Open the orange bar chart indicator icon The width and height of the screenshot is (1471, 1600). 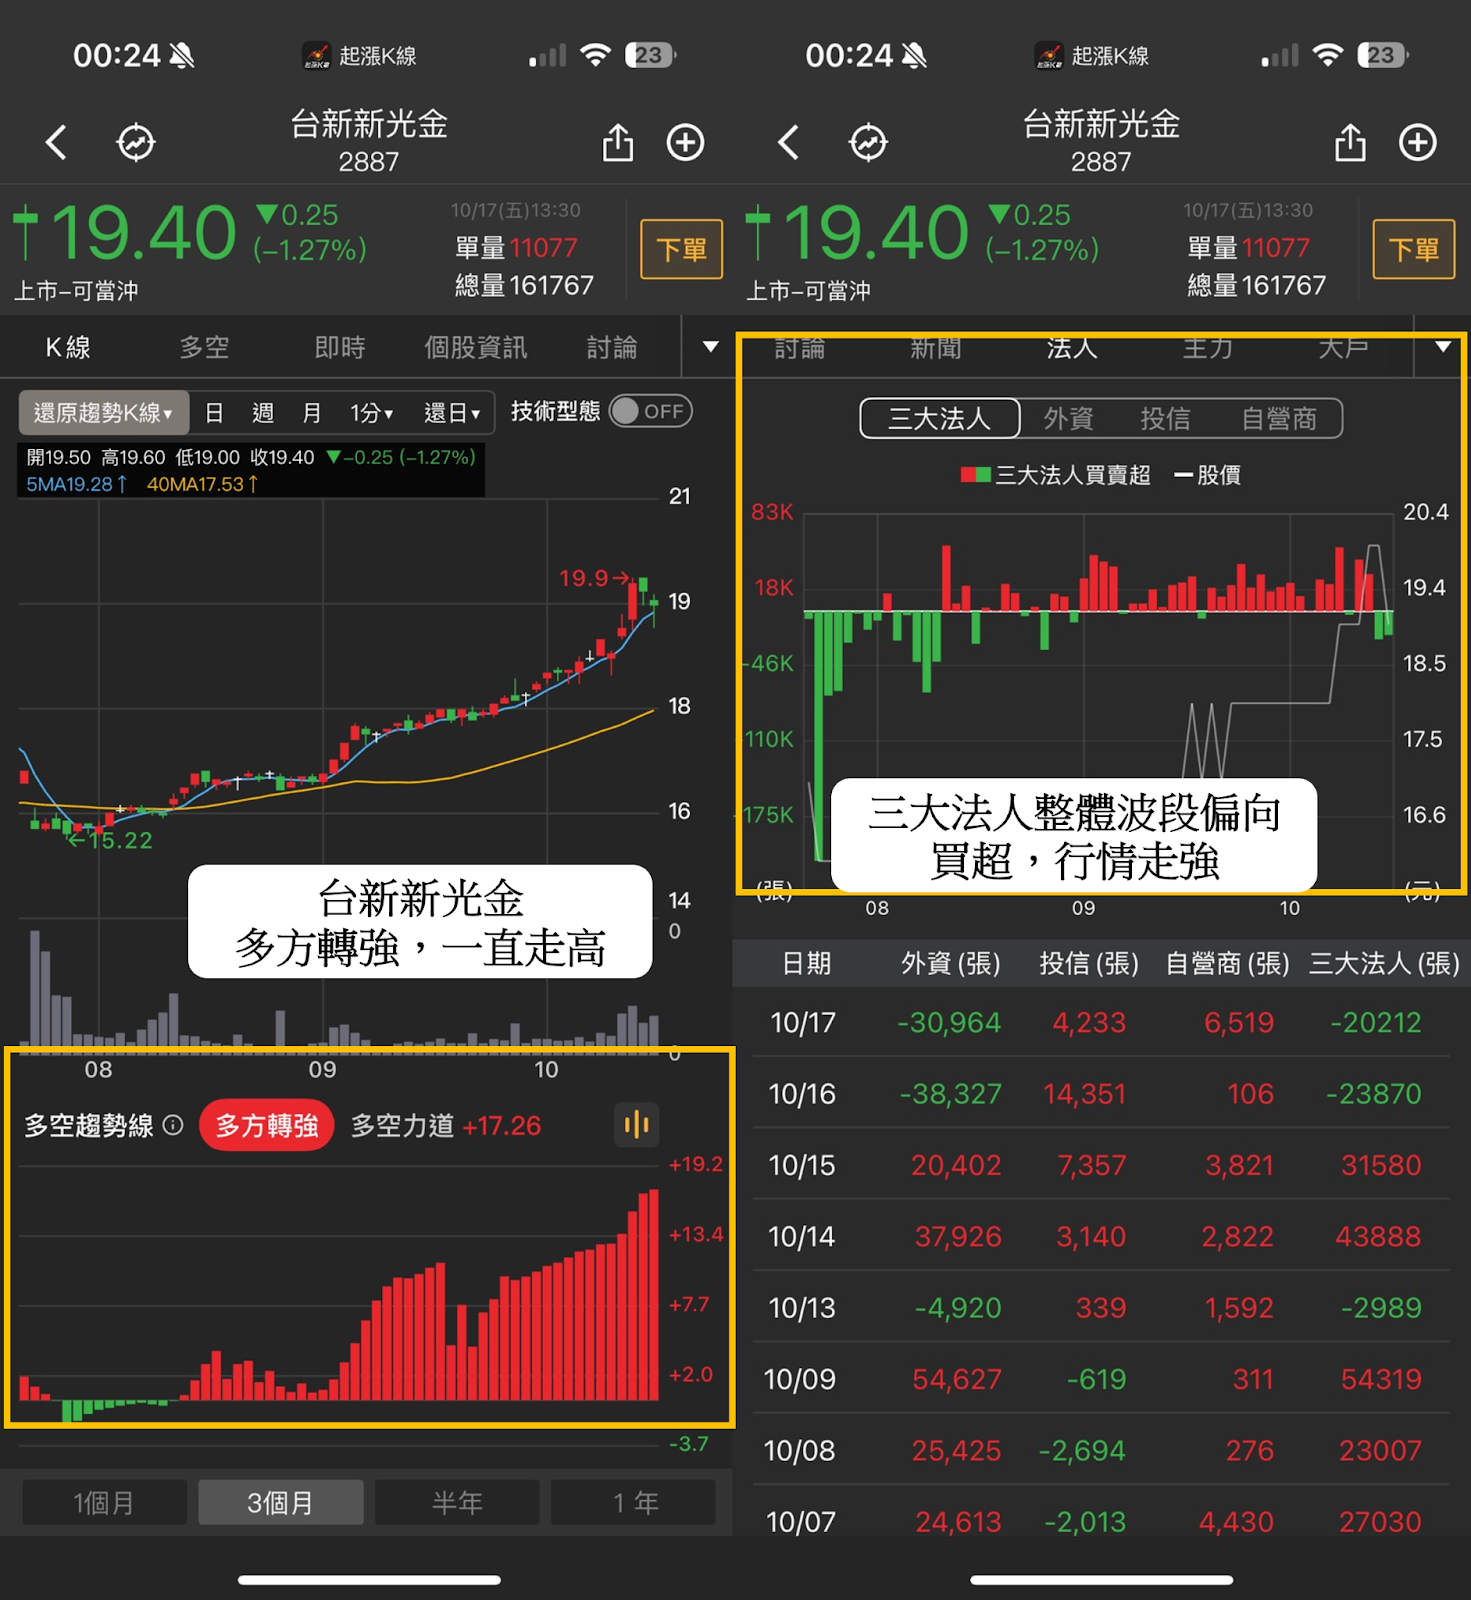[636, 1126]
